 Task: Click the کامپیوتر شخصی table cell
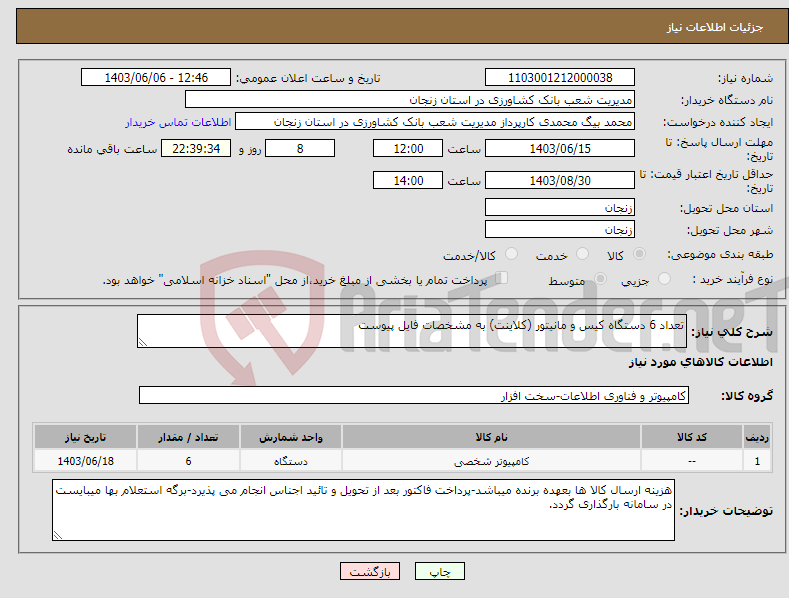pyautogui.click(x=491, y=461)
